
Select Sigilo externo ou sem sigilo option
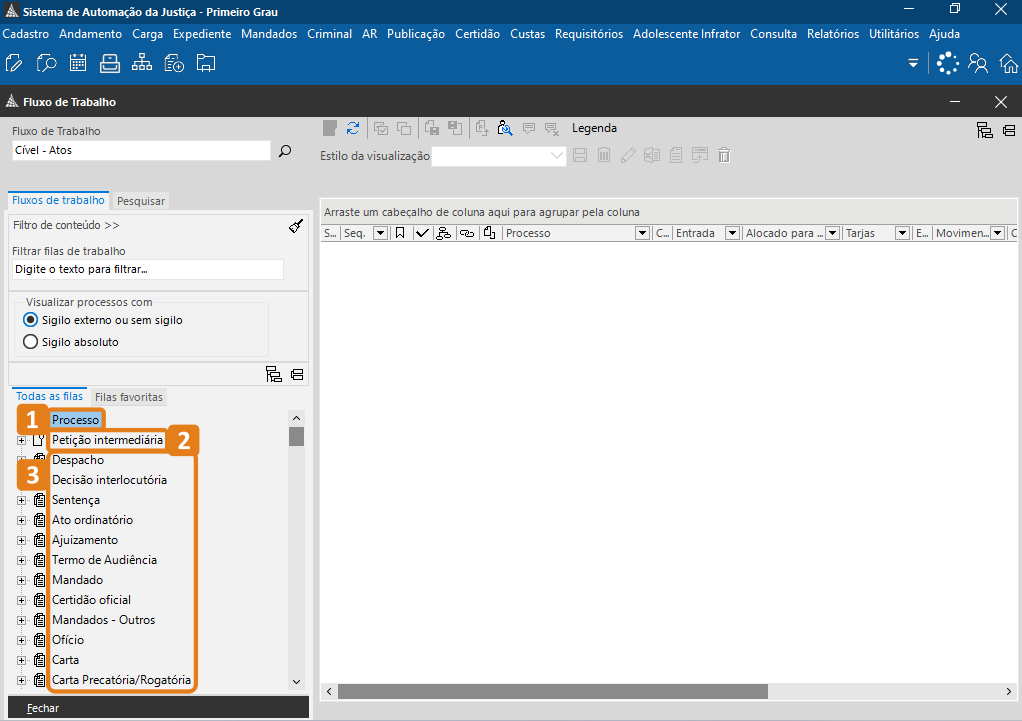click(30, 320)
